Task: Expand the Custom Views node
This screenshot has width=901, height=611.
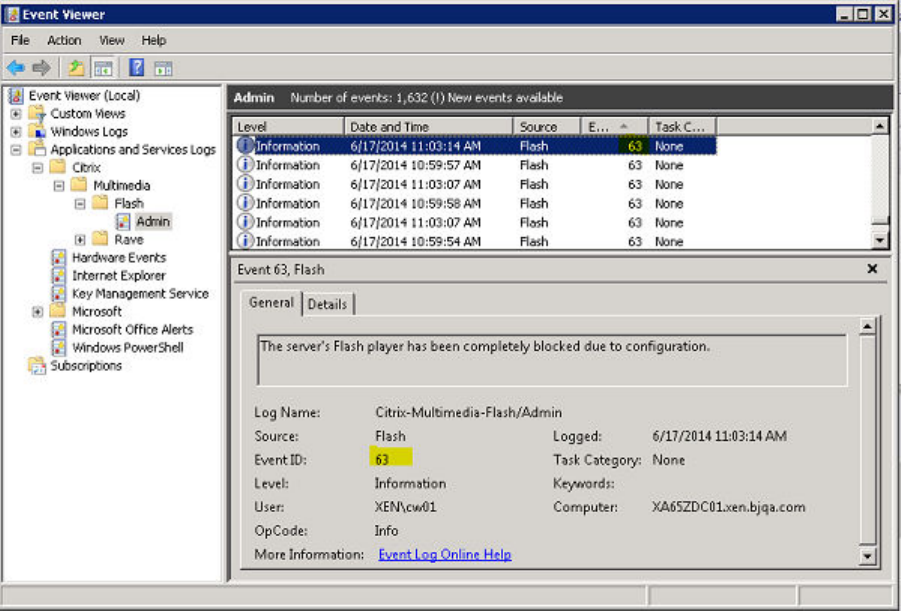Action: pos(16,114)
